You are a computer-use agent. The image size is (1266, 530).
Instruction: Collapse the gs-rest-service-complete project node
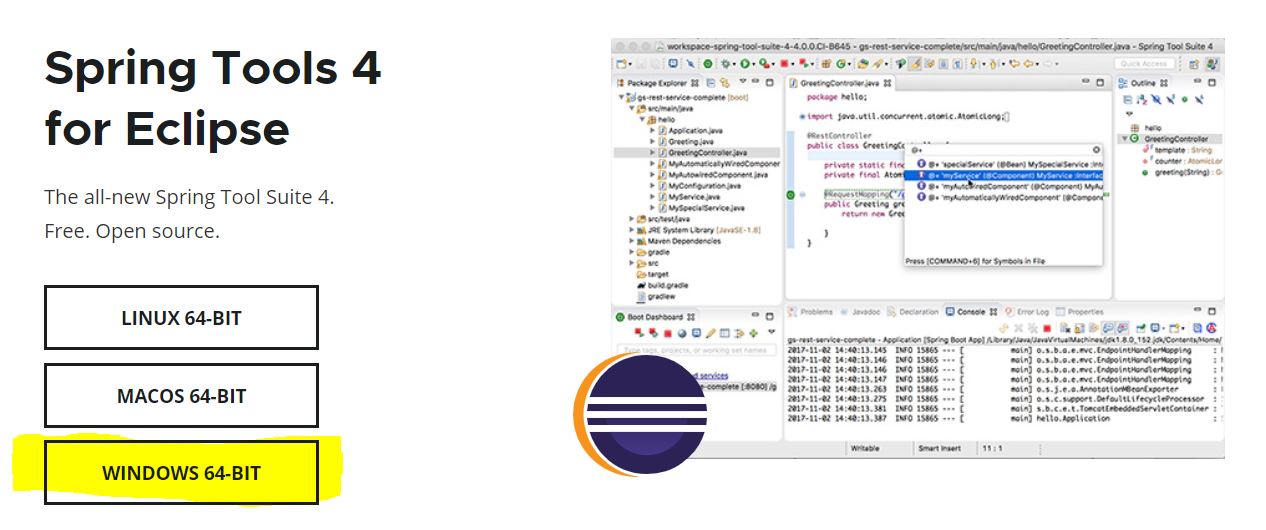click(620, 98)
